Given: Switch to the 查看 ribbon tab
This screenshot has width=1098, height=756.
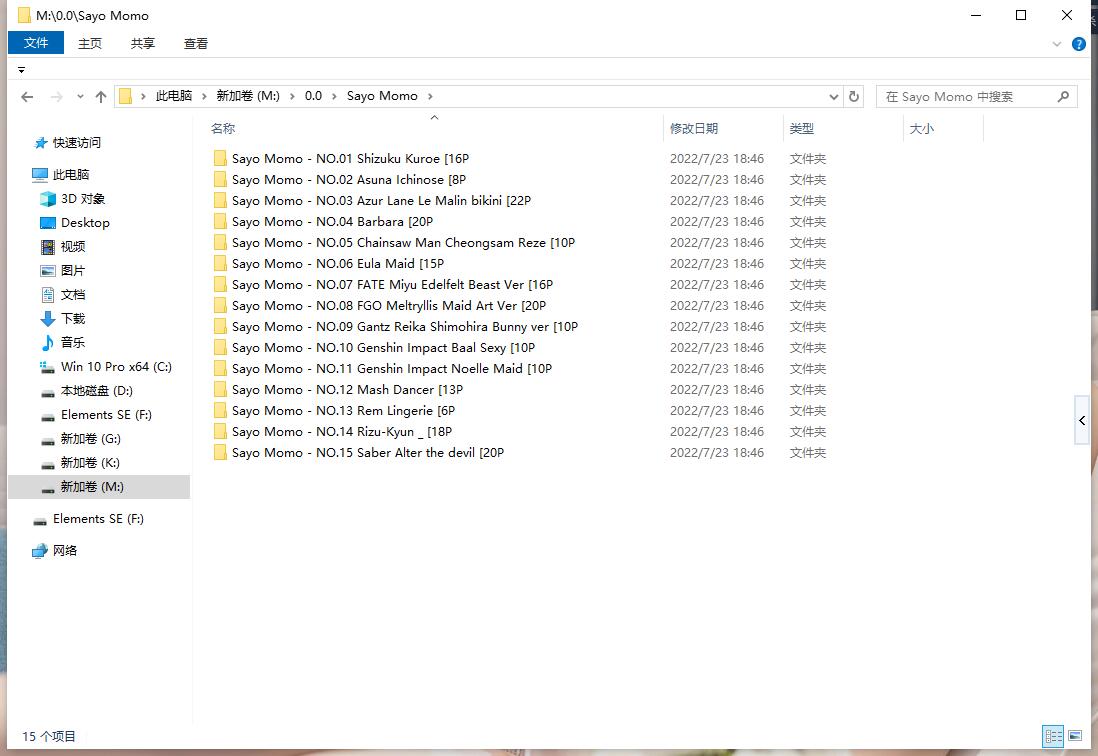Looking at the screenshot, I should pos(196,43).
